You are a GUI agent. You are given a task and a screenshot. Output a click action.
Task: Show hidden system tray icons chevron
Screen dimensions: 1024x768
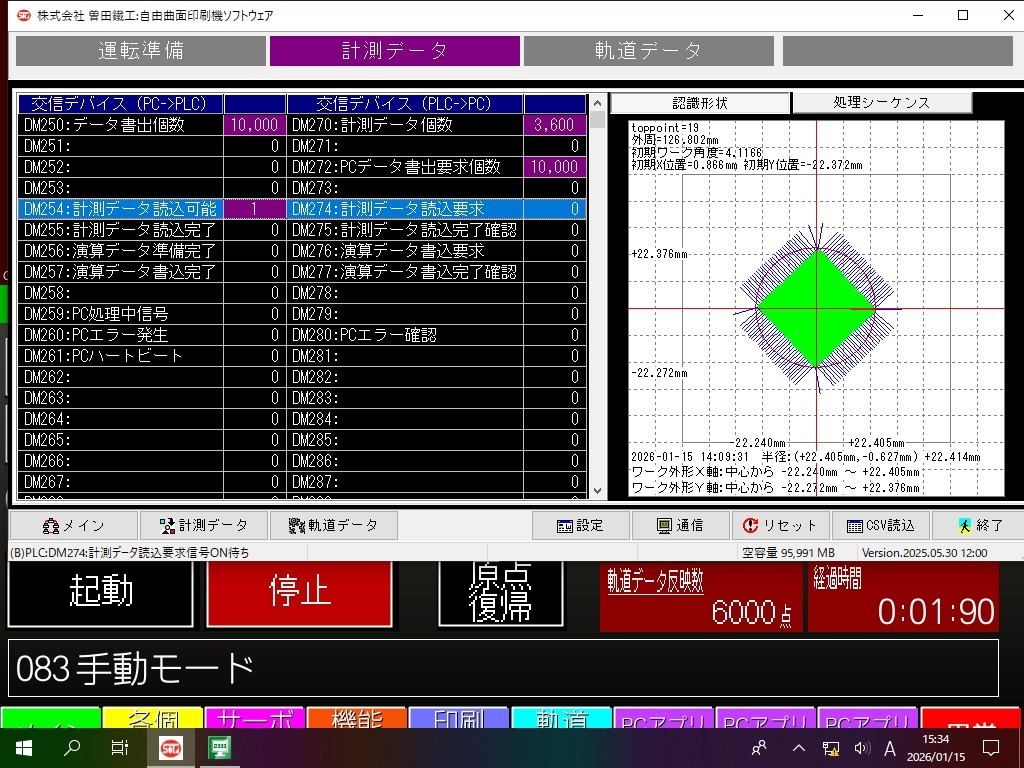click(x=798, y=748)
